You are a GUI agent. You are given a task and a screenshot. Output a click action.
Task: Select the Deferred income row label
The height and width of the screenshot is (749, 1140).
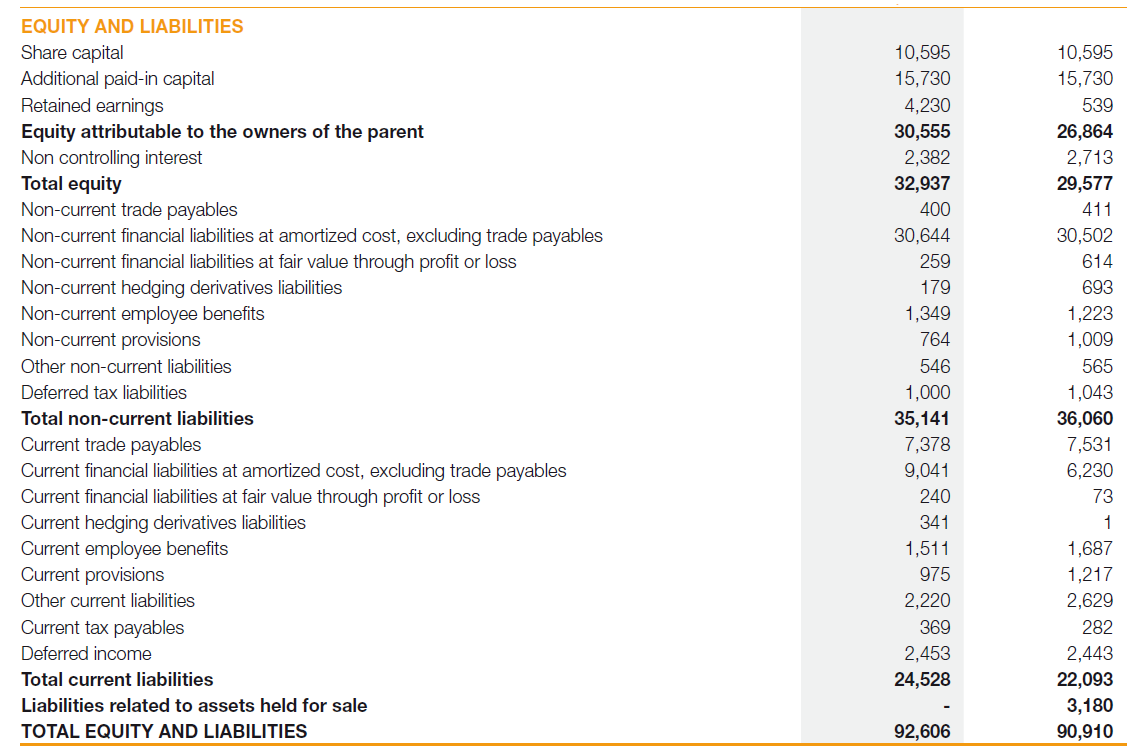coord(86,654)
